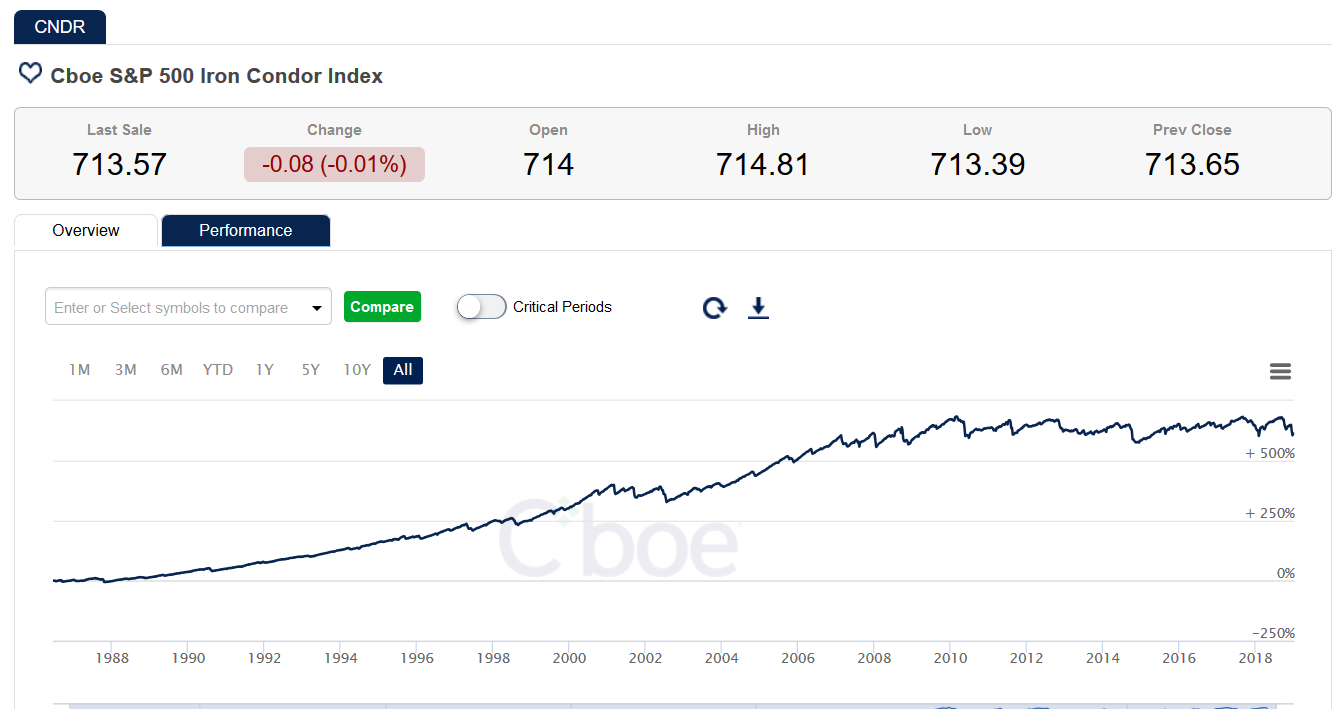
Task: Select the 3M time range
Action: 125,369
